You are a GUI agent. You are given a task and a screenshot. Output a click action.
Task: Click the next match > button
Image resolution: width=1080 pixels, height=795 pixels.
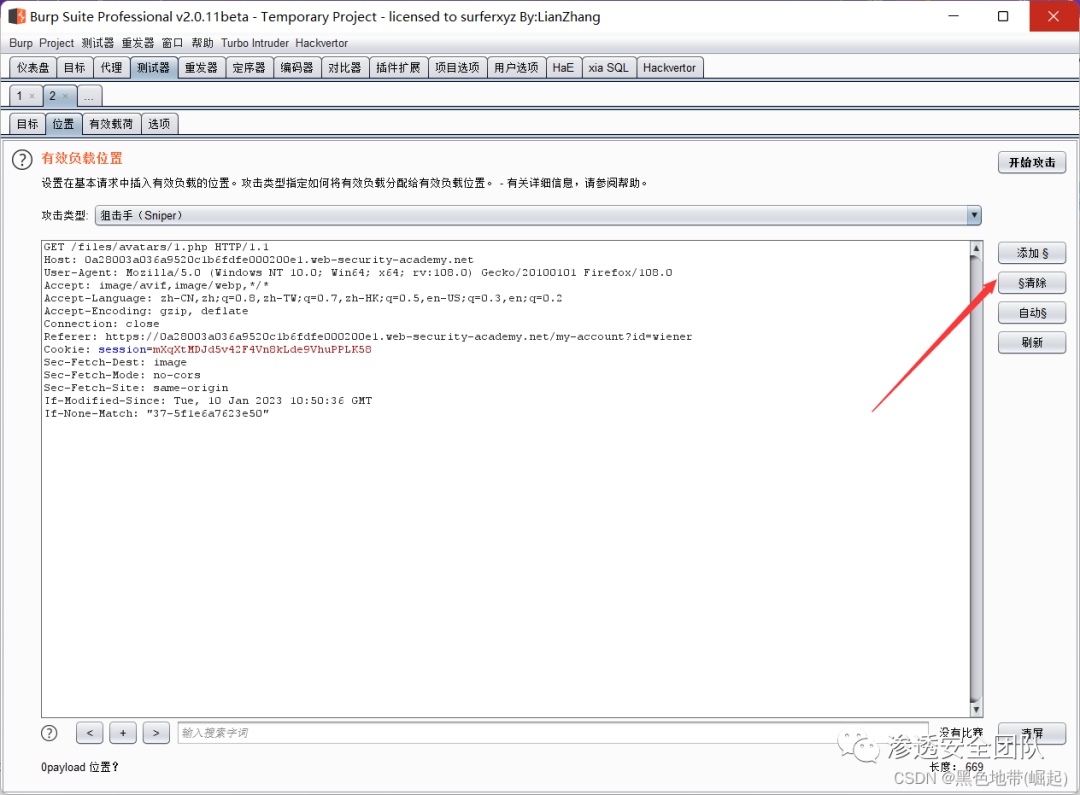coord(156,733)
